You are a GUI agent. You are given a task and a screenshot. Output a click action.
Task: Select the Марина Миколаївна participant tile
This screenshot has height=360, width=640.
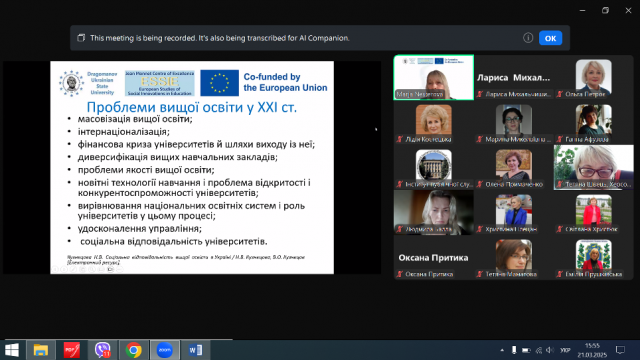513,122
